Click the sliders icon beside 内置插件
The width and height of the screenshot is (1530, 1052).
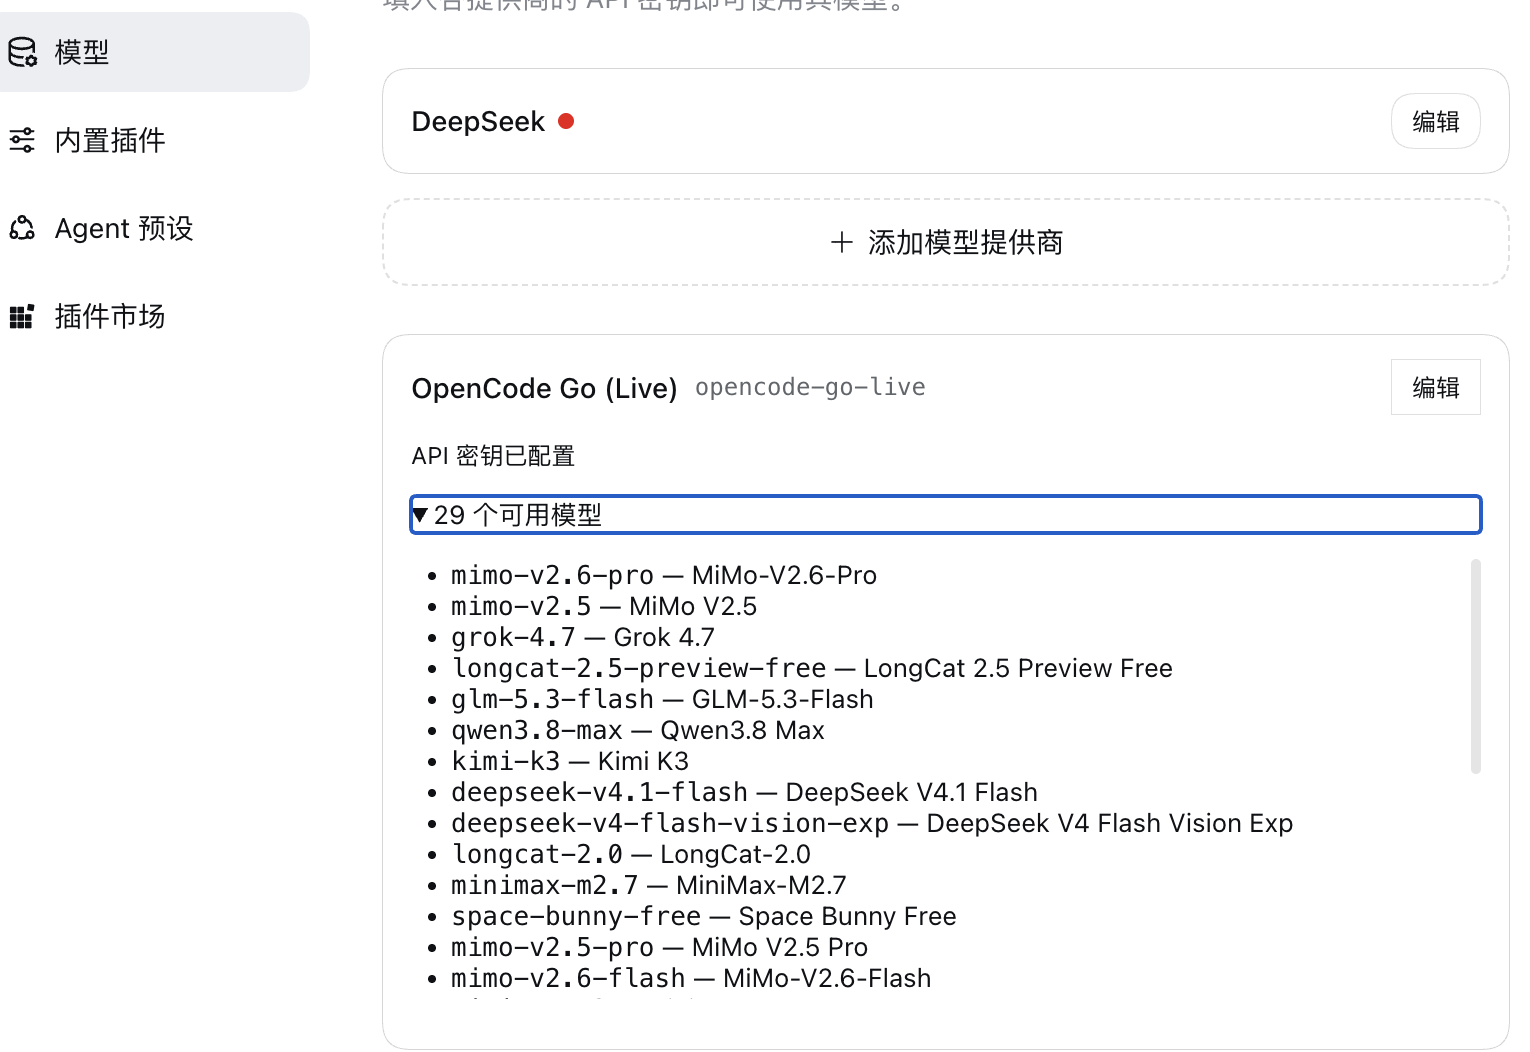pos(22,140)
